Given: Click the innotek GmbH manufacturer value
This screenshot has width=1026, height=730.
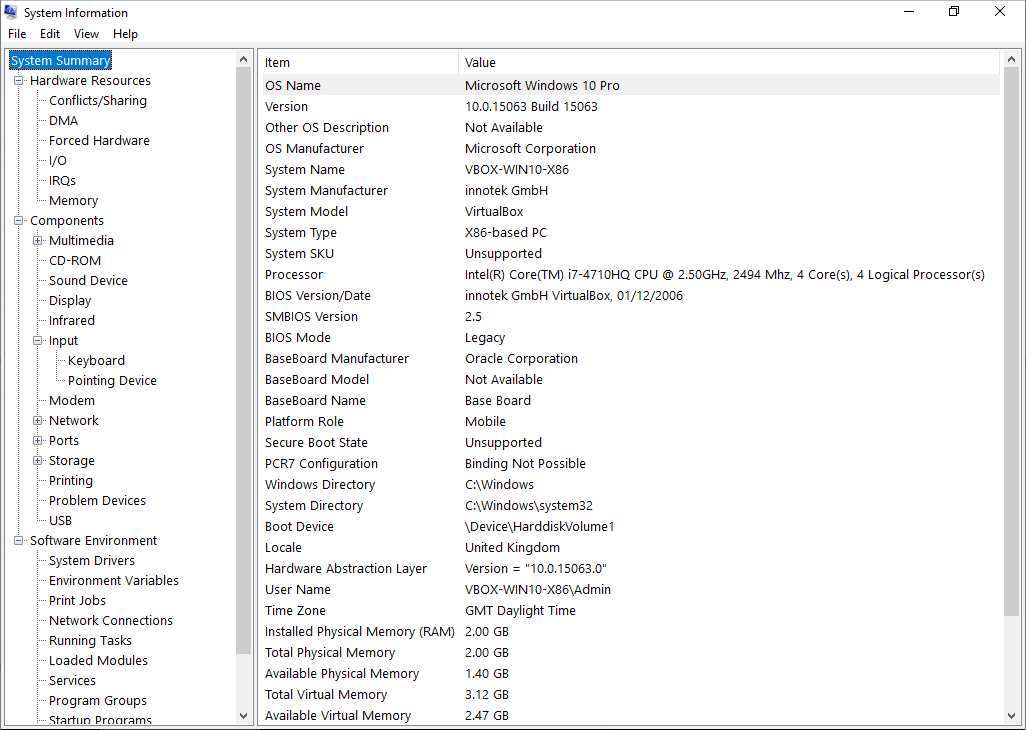Looking at the screenshot, I should pos(506,190).
